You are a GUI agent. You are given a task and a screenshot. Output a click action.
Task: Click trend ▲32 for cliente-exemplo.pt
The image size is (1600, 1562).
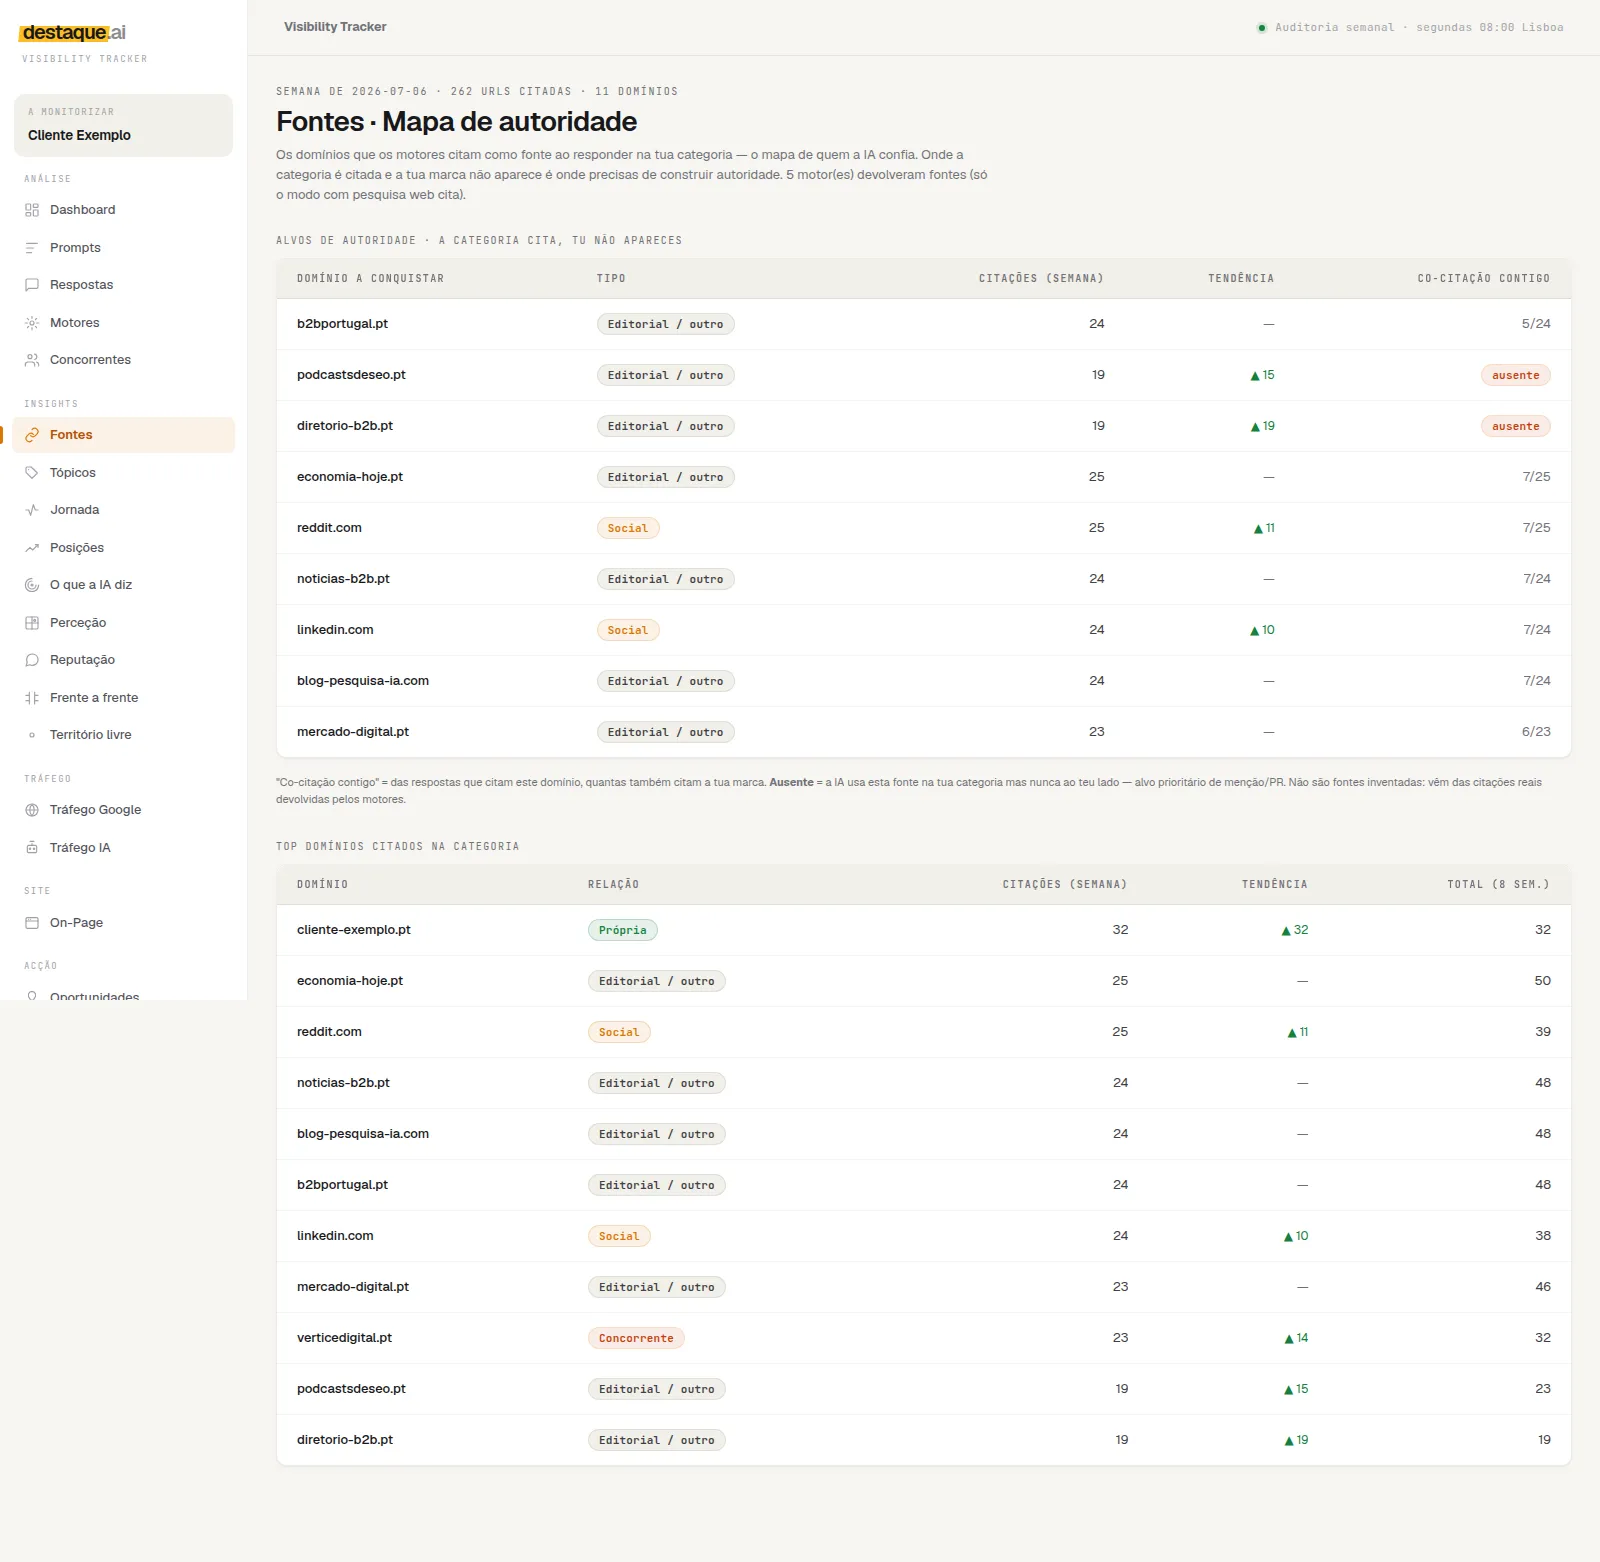(x=1295, y=930)
